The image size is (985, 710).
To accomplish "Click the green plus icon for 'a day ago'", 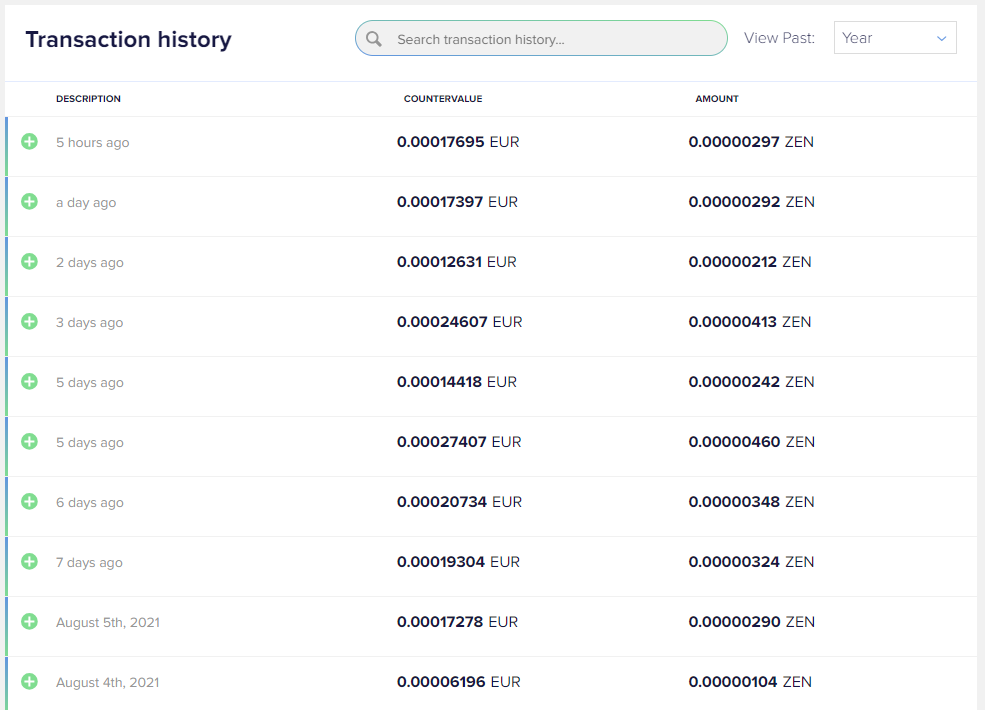I will coord(30,202).
